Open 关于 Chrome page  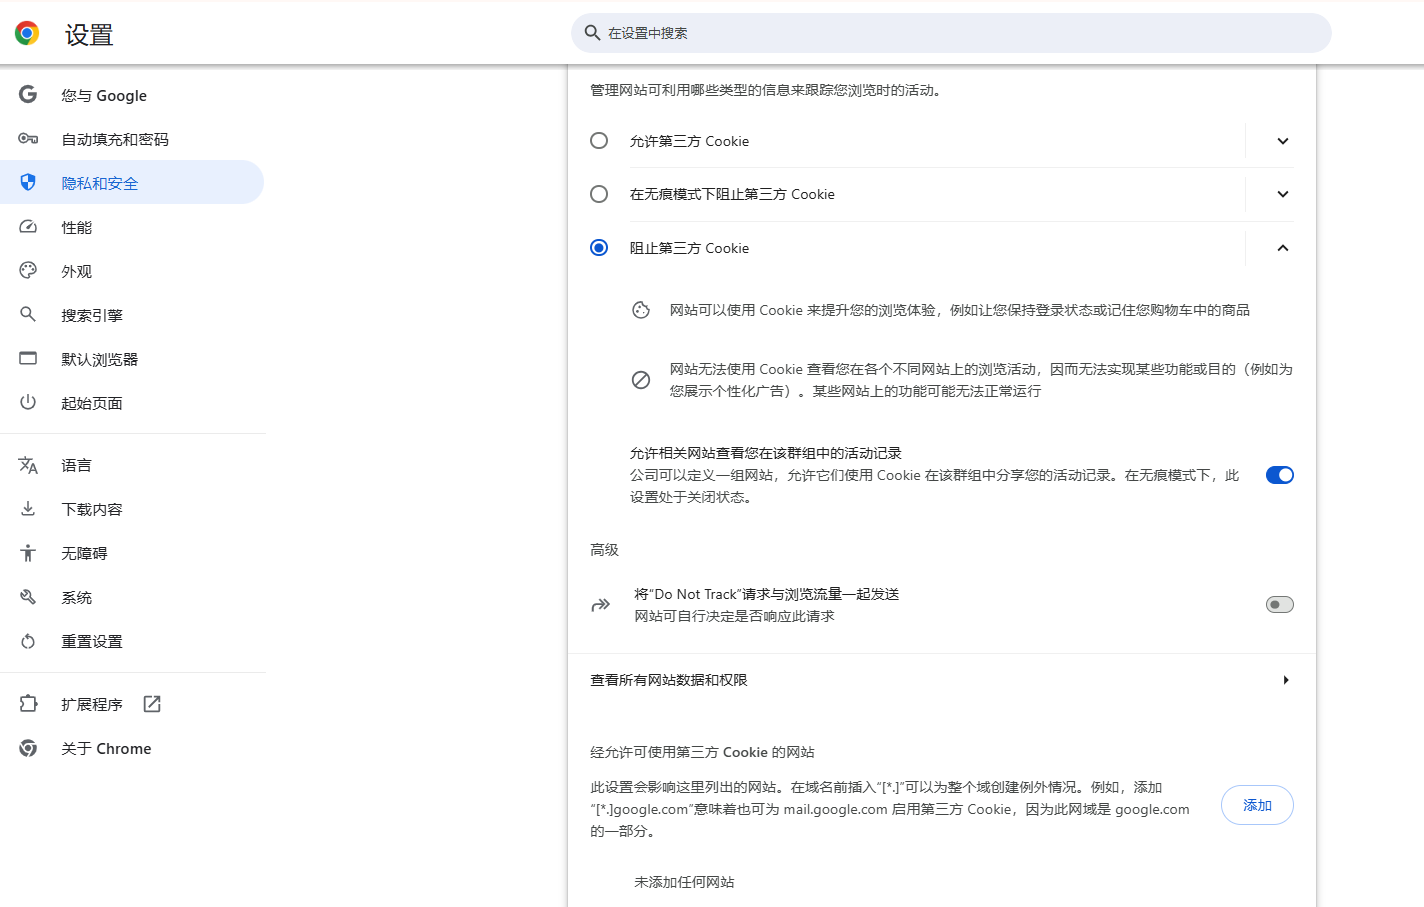[133, 748]
